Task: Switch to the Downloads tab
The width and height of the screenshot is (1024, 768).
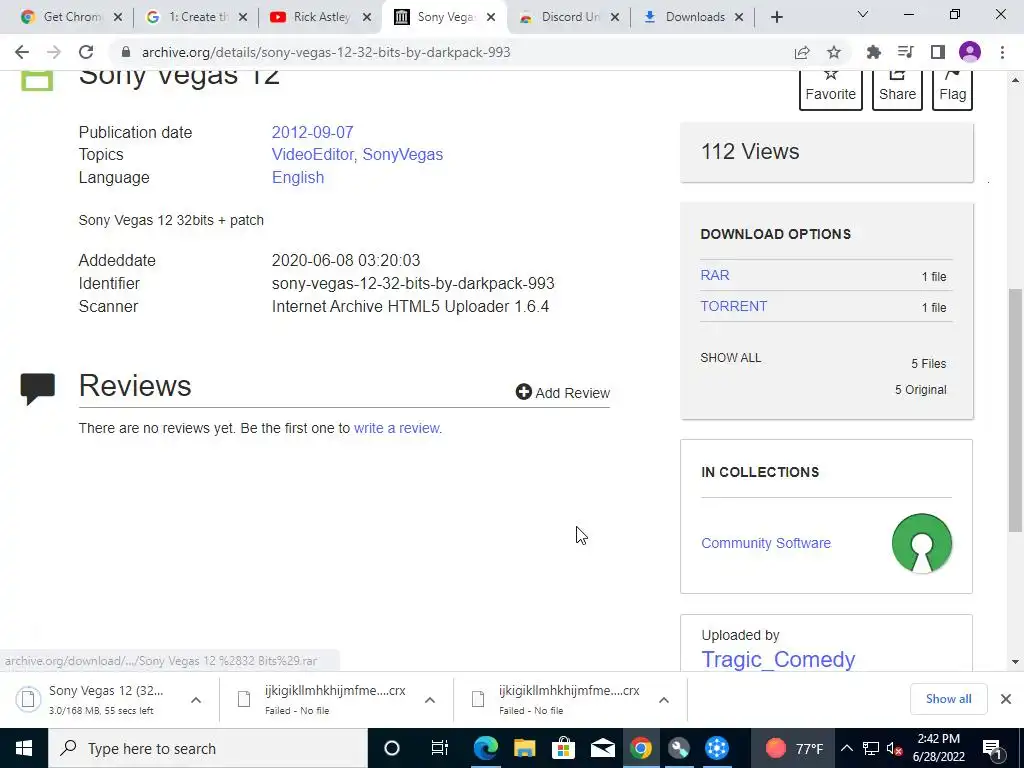Action: 684,17
